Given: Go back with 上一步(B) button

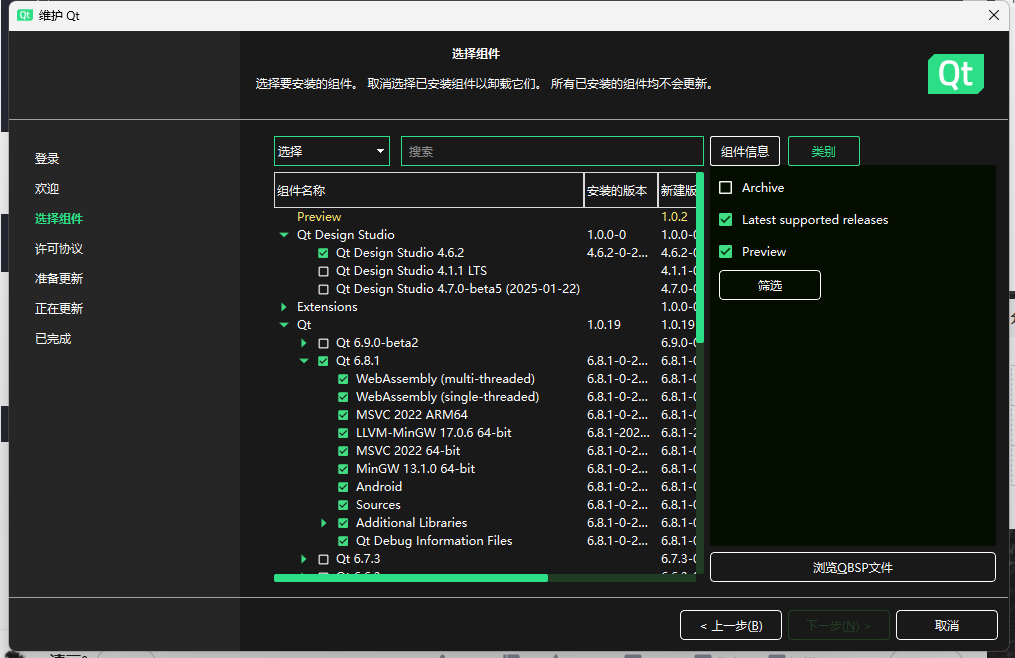Looking at the screenshot, I should tap(731, 625).
